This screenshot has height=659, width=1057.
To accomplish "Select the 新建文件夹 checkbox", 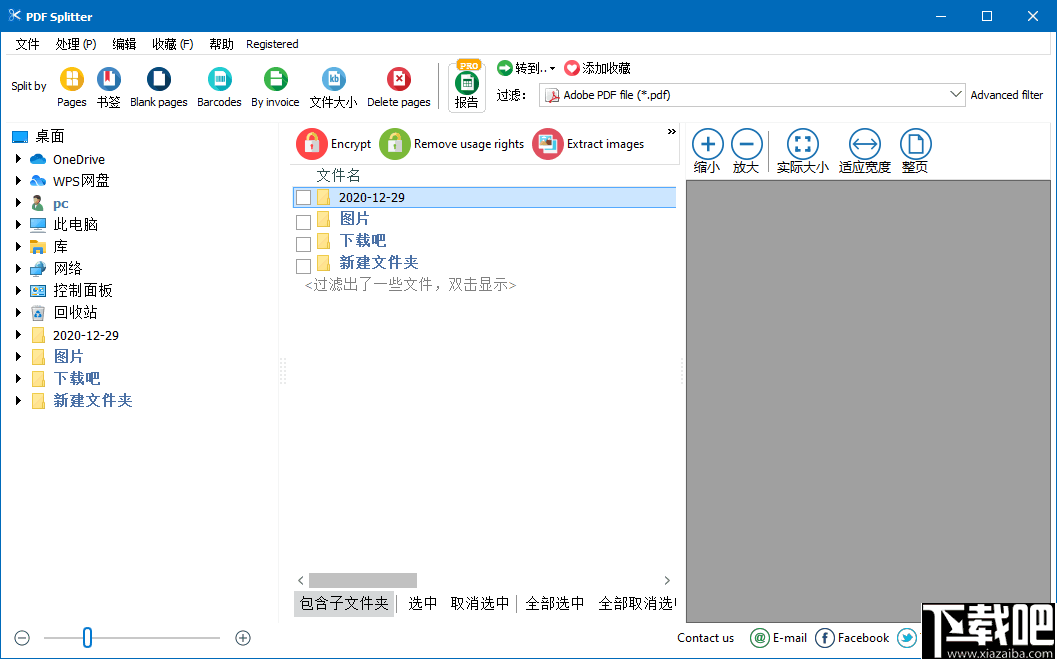I will [x=303, y=264].
